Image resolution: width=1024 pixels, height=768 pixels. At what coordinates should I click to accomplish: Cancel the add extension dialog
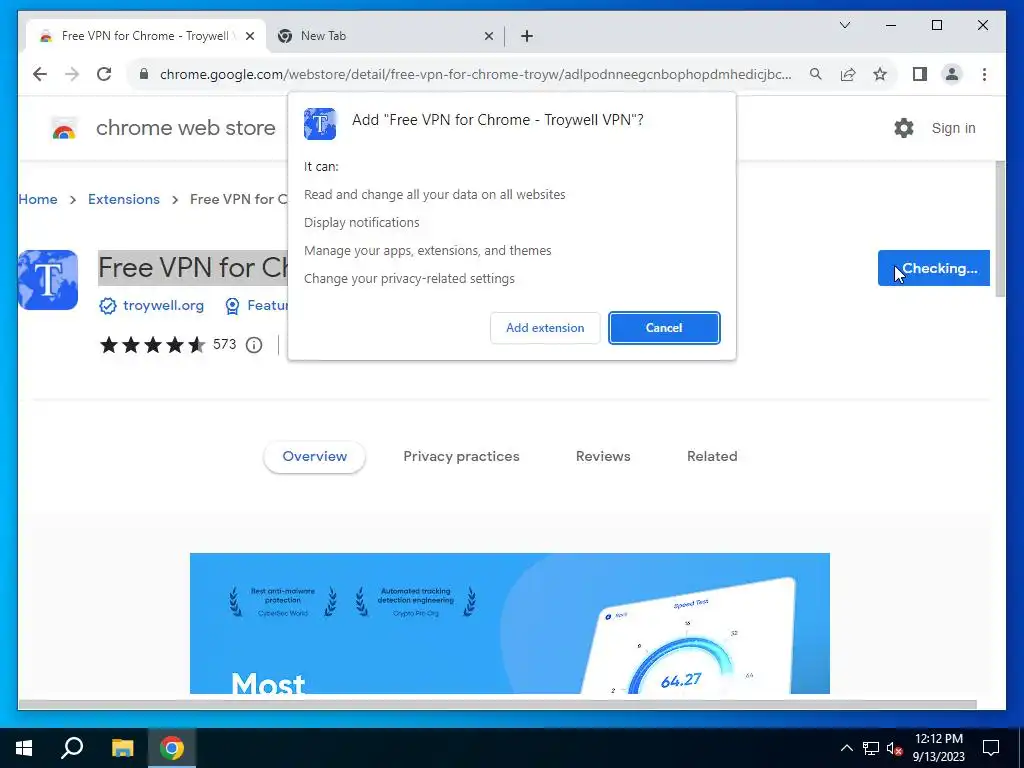click(664, 328)
